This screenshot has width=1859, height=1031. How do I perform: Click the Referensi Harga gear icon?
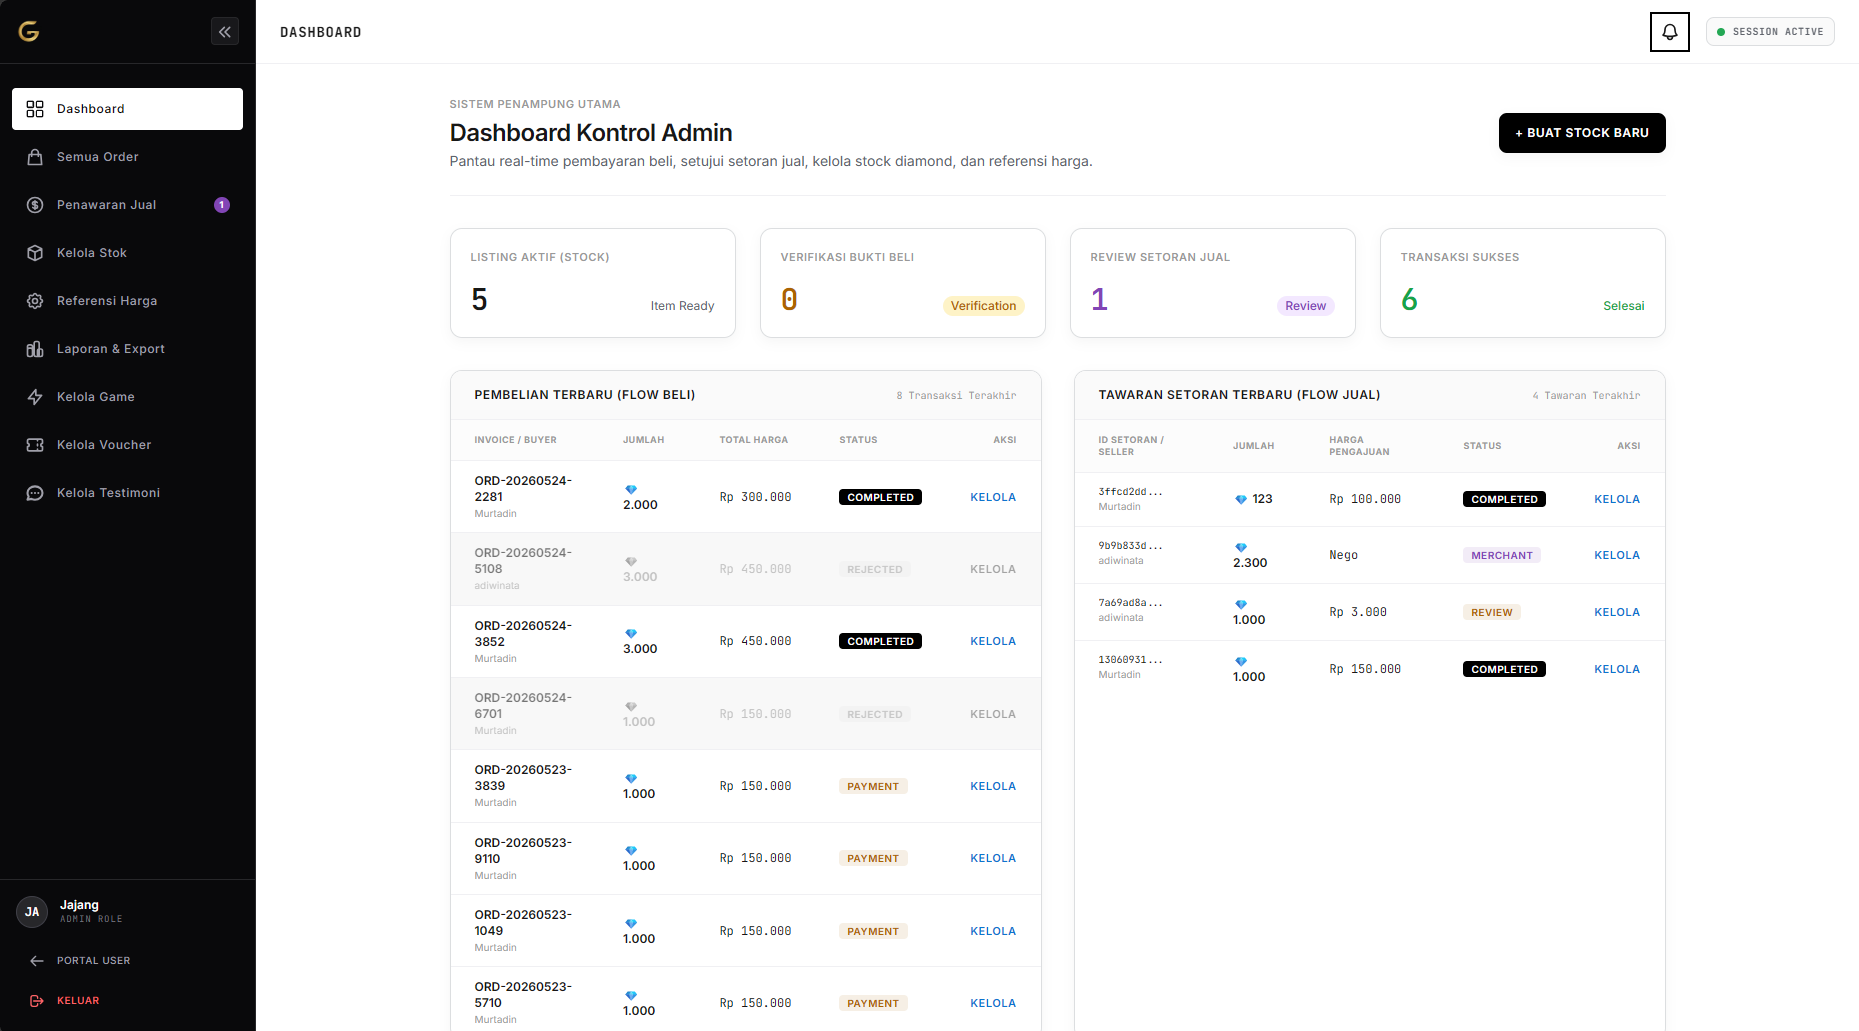35,301
